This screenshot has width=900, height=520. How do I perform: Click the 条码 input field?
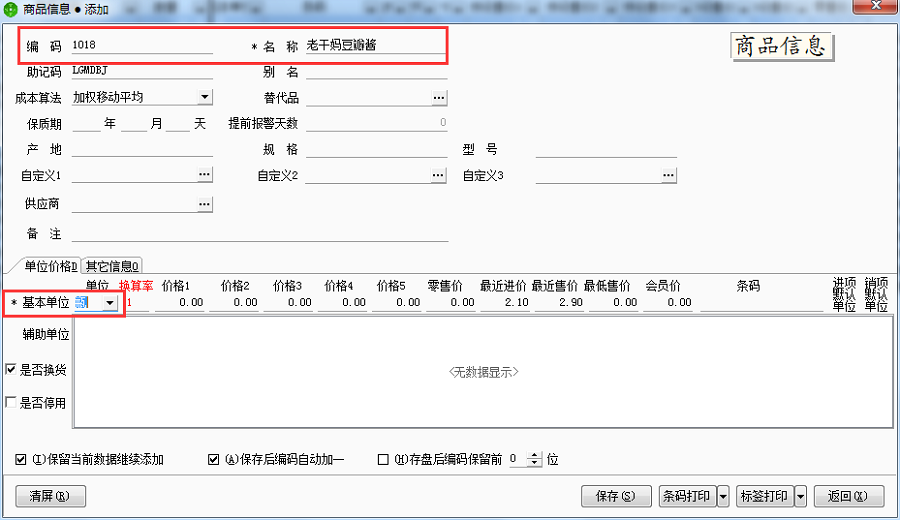761,302
